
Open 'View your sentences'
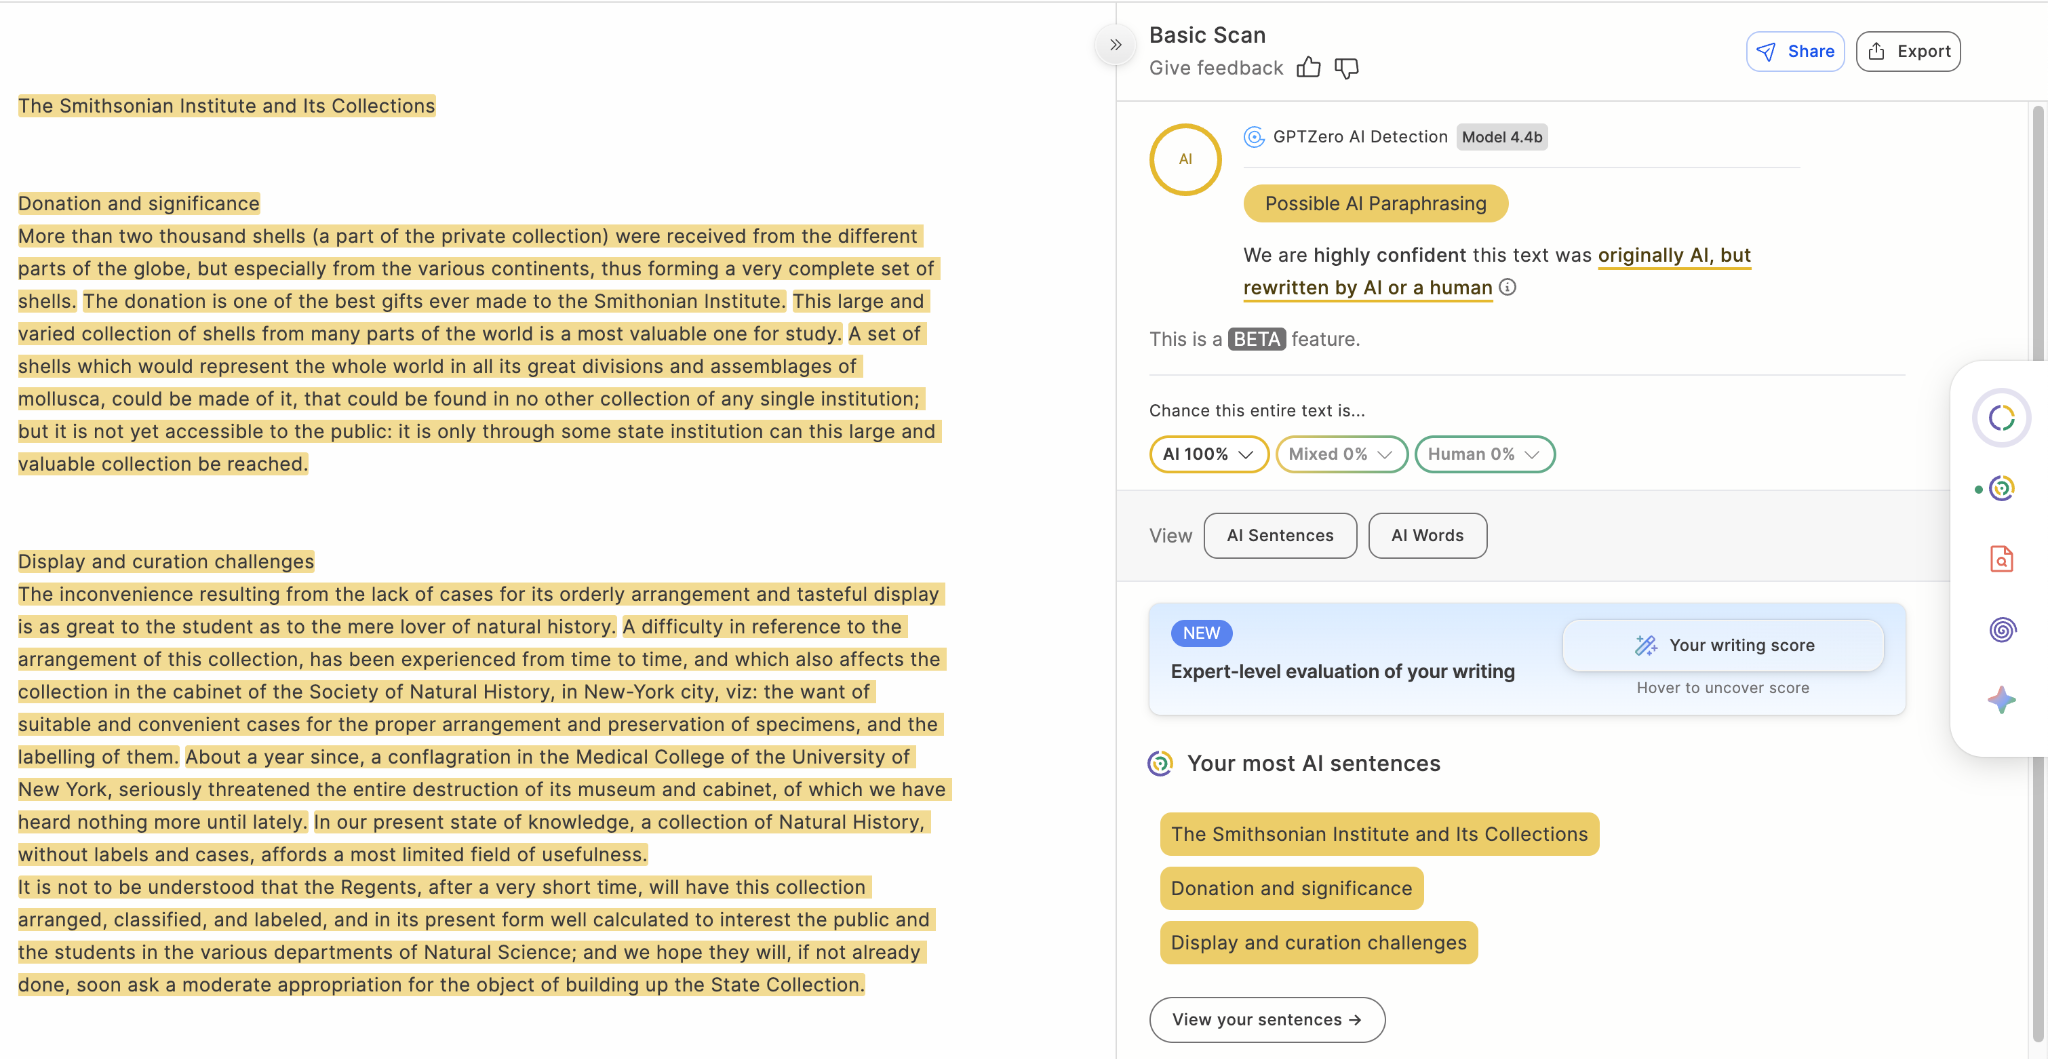[1267, 1020]
